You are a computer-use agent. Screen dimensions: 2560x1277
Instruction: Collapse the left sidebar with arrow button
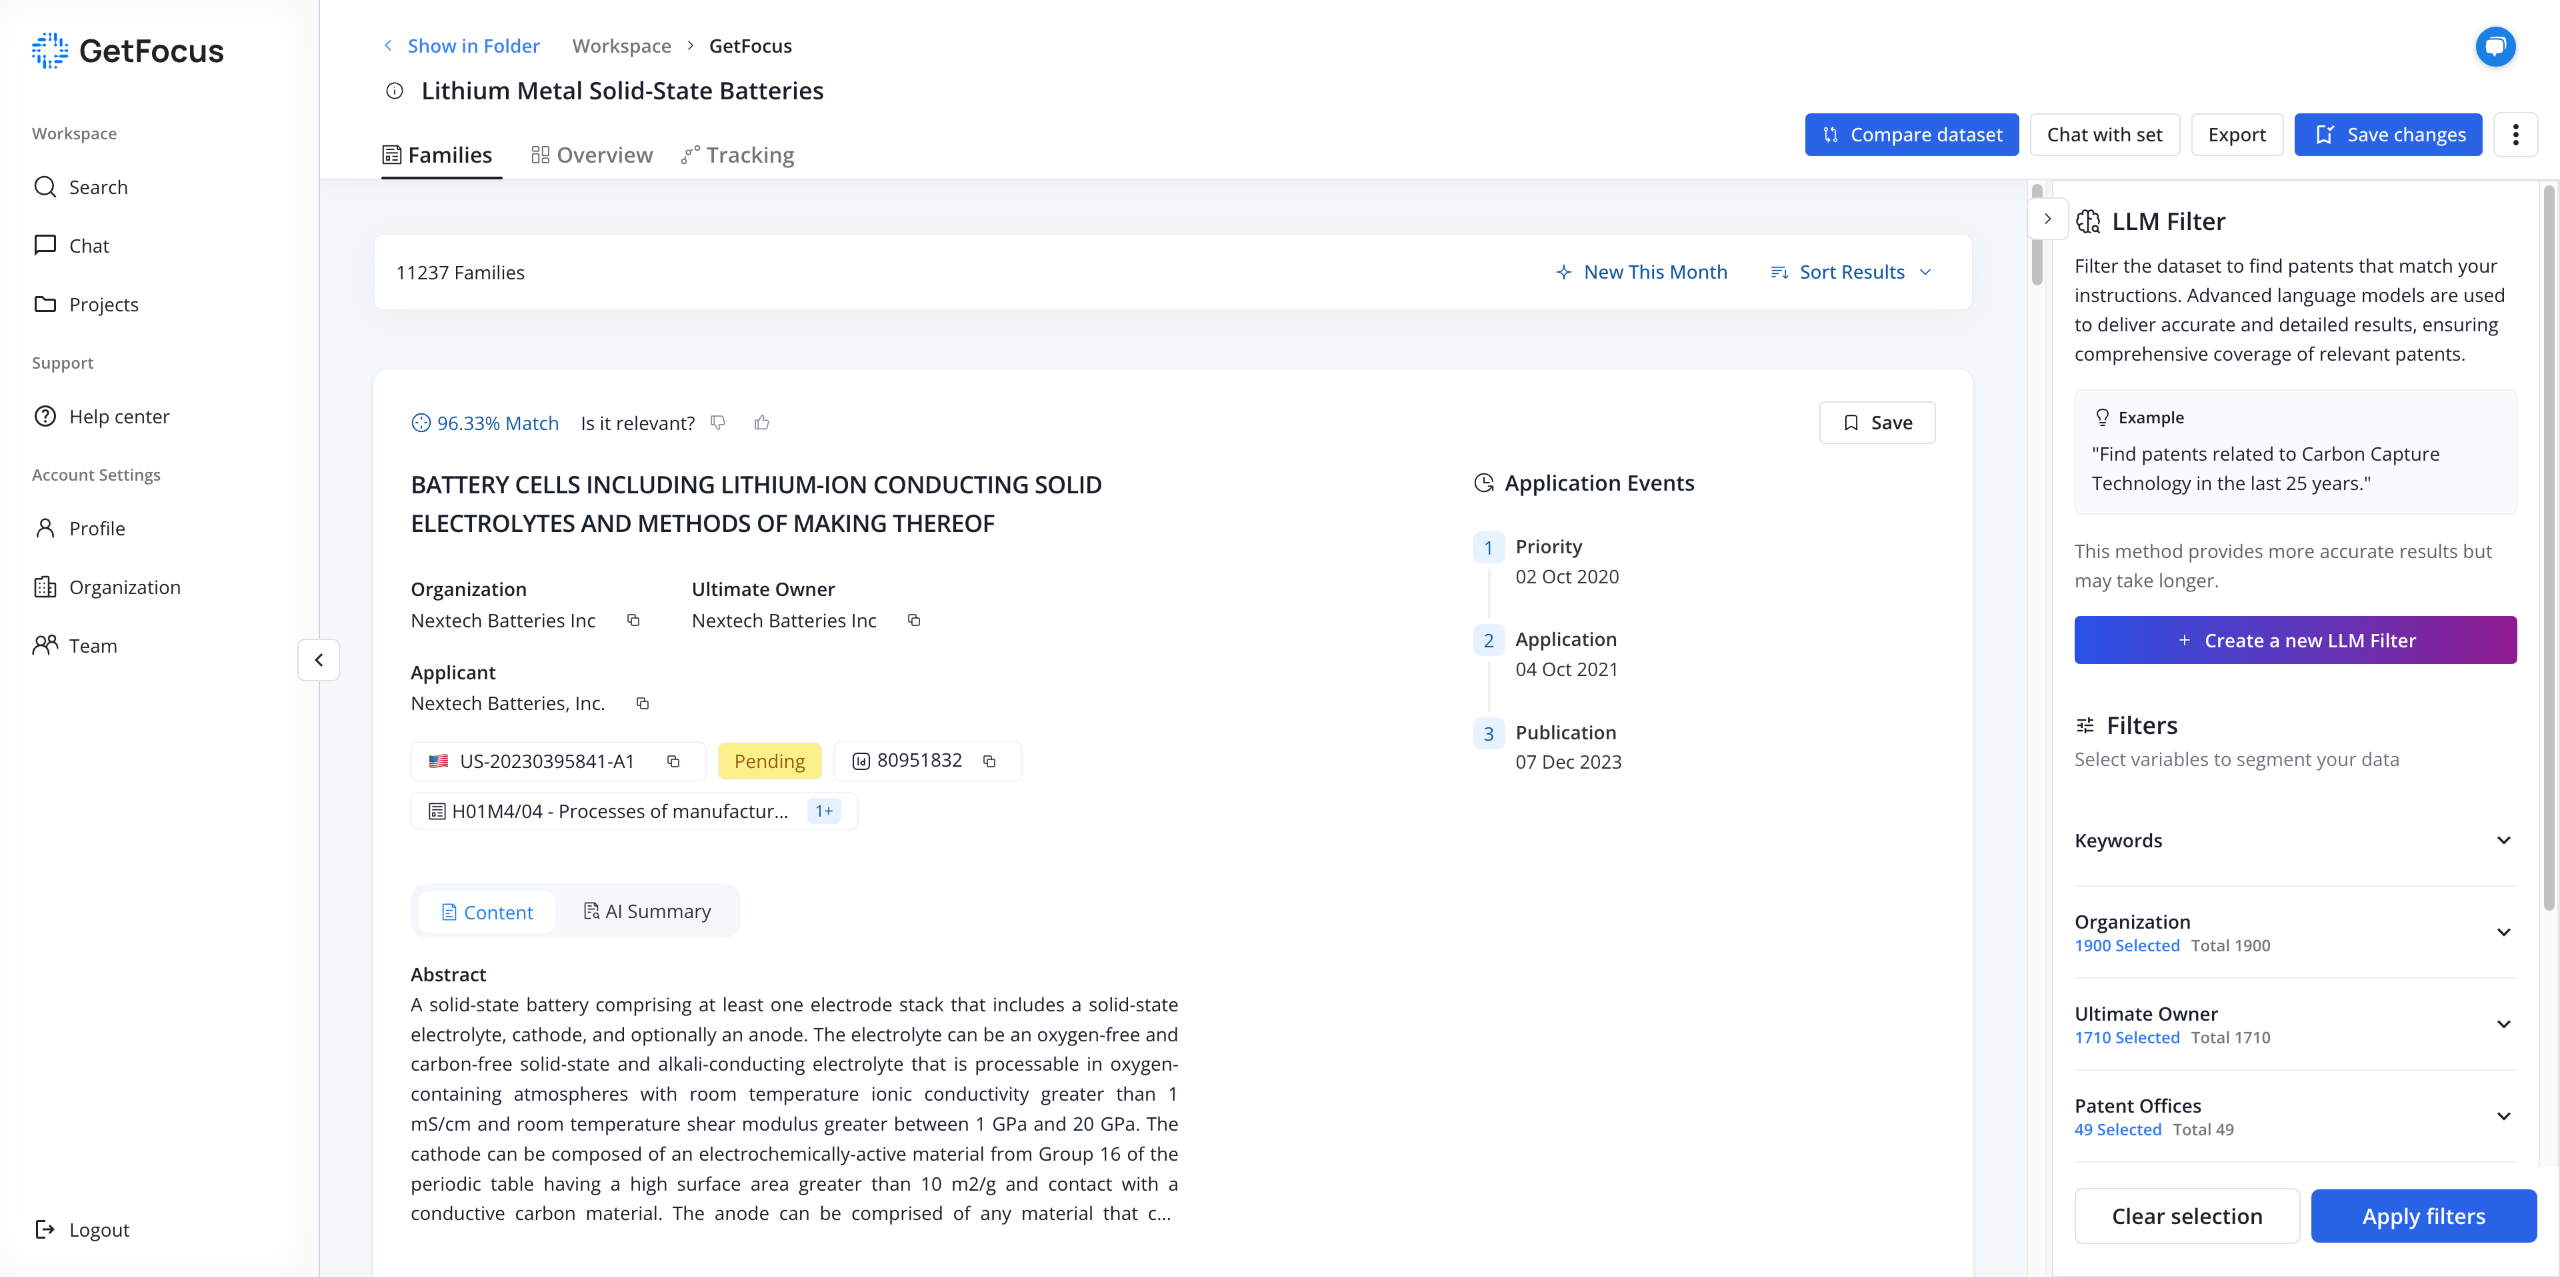pos(318,660)
